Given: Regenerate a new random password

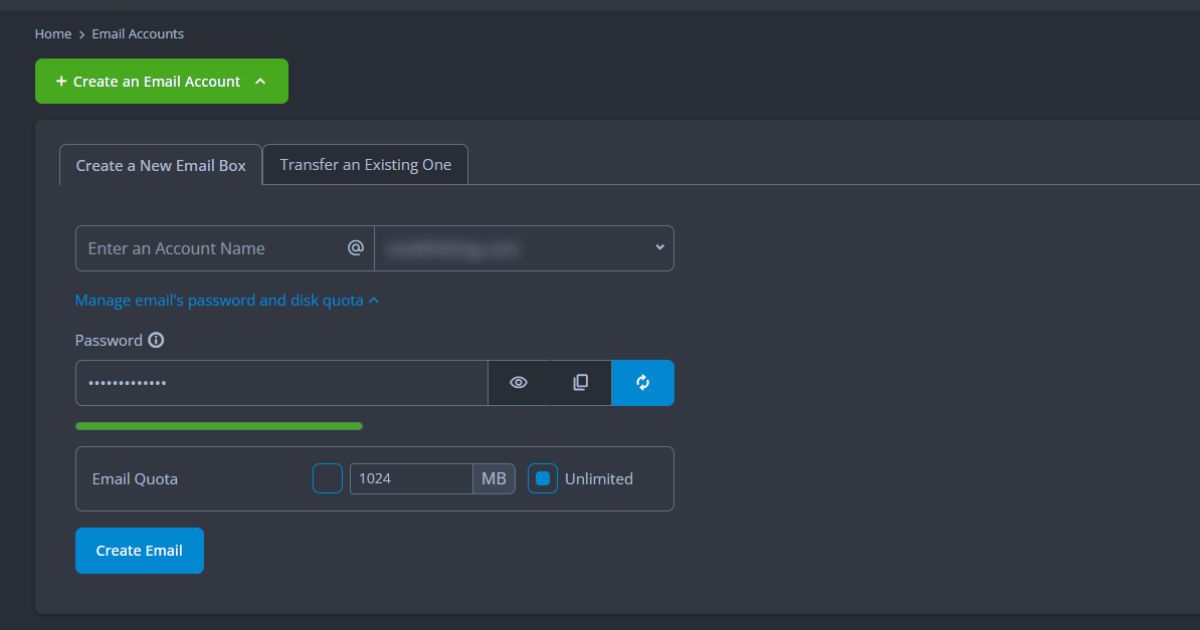Looking at the screenshot, I should pos(643,383).
